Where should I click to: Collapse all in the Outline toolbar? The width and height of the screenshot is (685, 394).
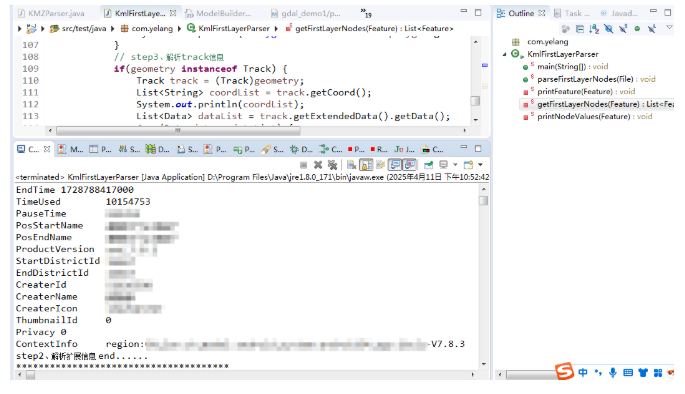coord(580,29)
